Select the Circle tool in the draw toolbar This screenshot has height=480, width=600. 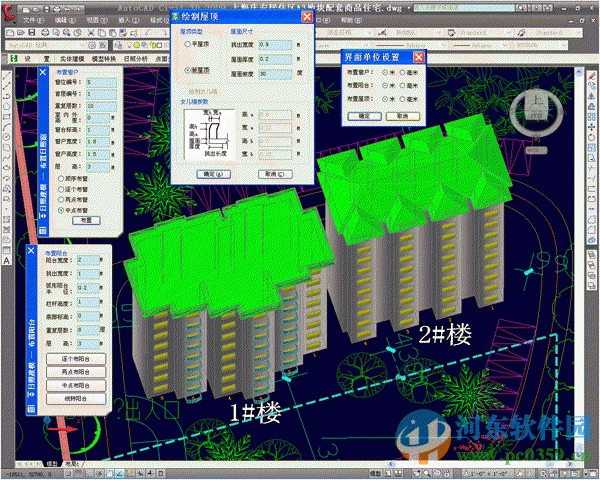click(7, 137)
